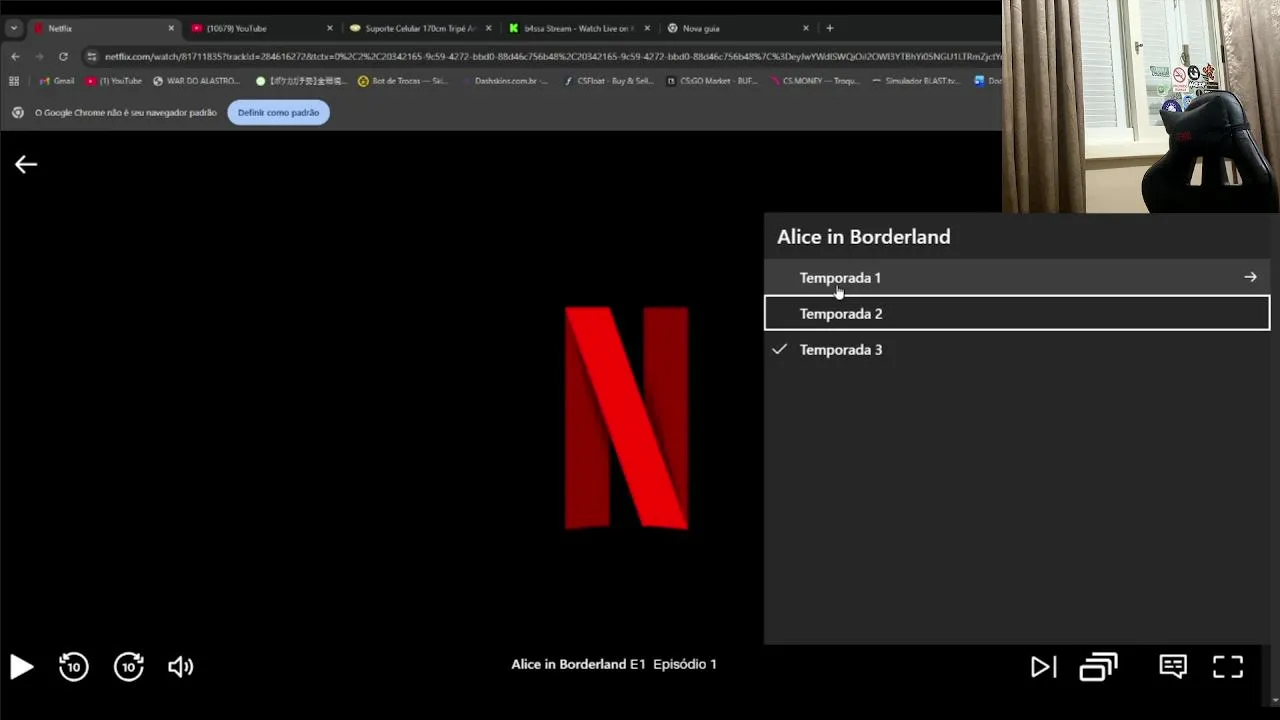View site information icon in address bar
Viewport: 1280px width, 720px height.
click(x=92, y=57)
